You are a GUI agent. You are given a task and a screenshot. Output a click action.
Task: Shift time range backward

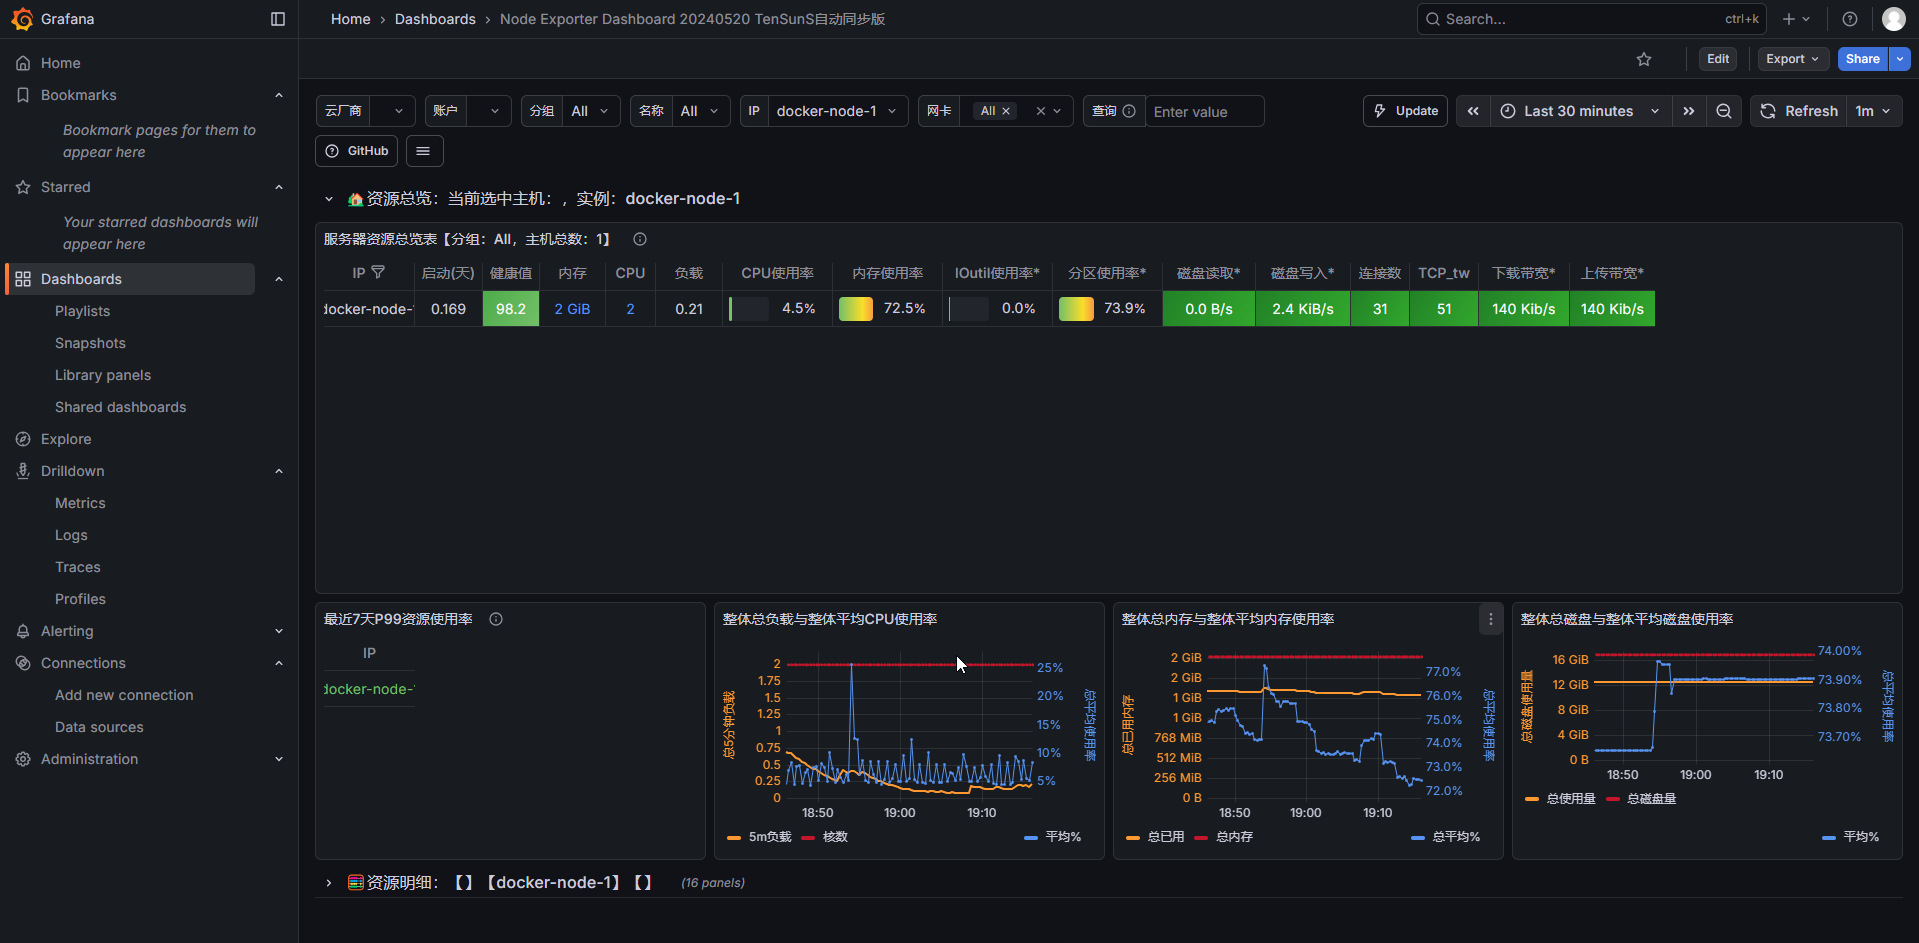click(1473, 111)
